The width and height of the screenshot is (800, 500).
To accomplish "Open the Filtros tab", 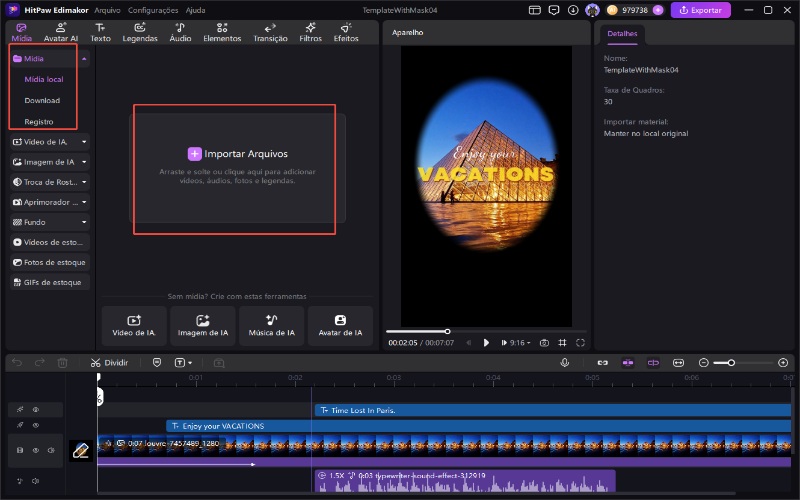I will tap(310, 33).
